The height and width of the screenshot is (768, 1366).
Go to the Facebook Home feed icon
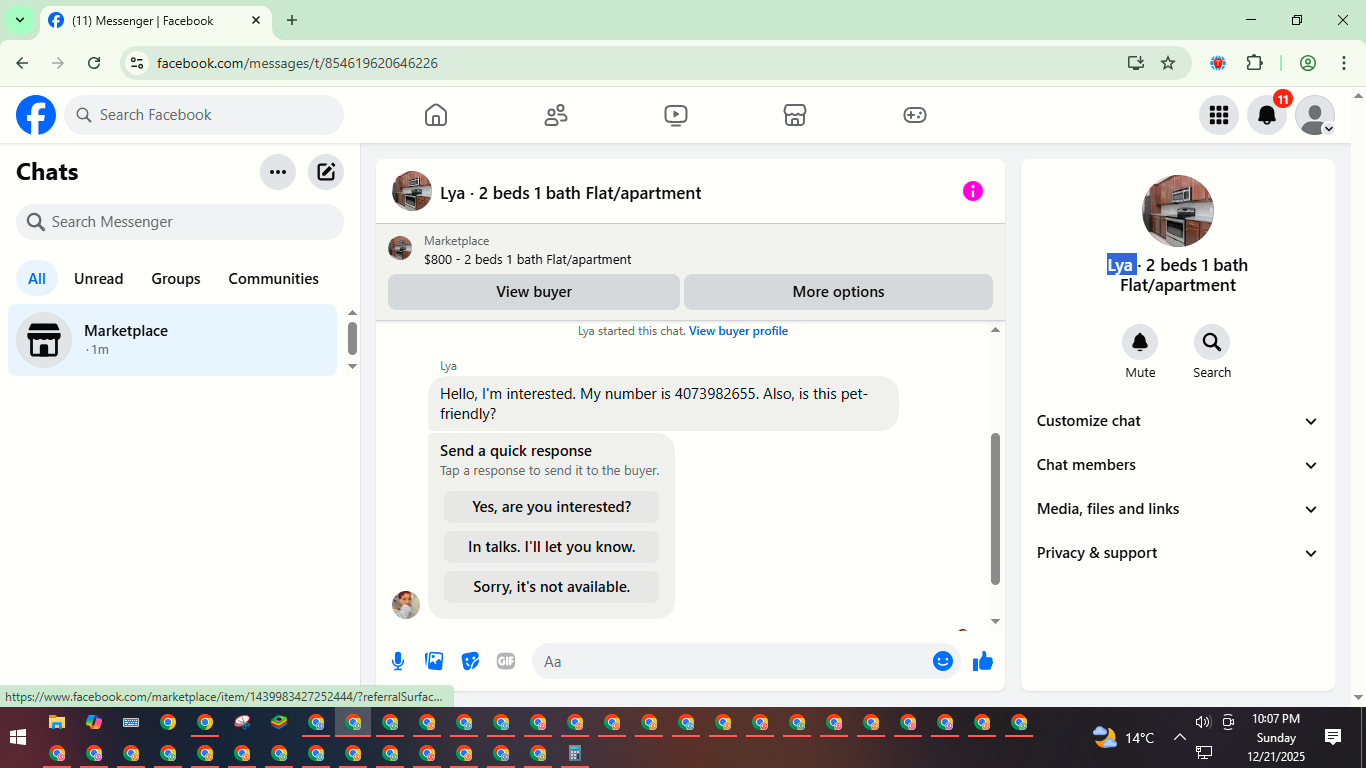436,115
